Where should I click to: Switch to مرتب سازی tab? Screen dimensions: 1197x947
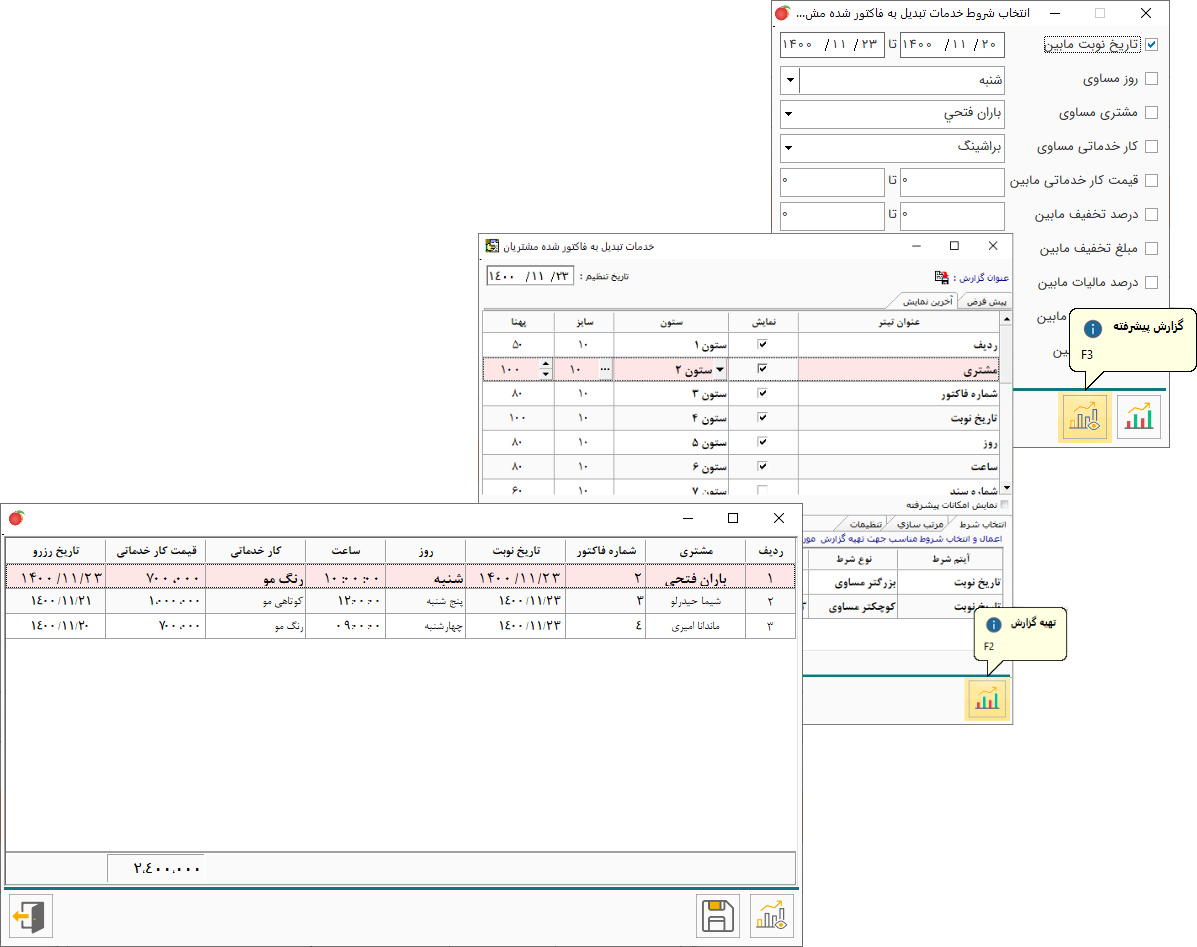point(920,524)
